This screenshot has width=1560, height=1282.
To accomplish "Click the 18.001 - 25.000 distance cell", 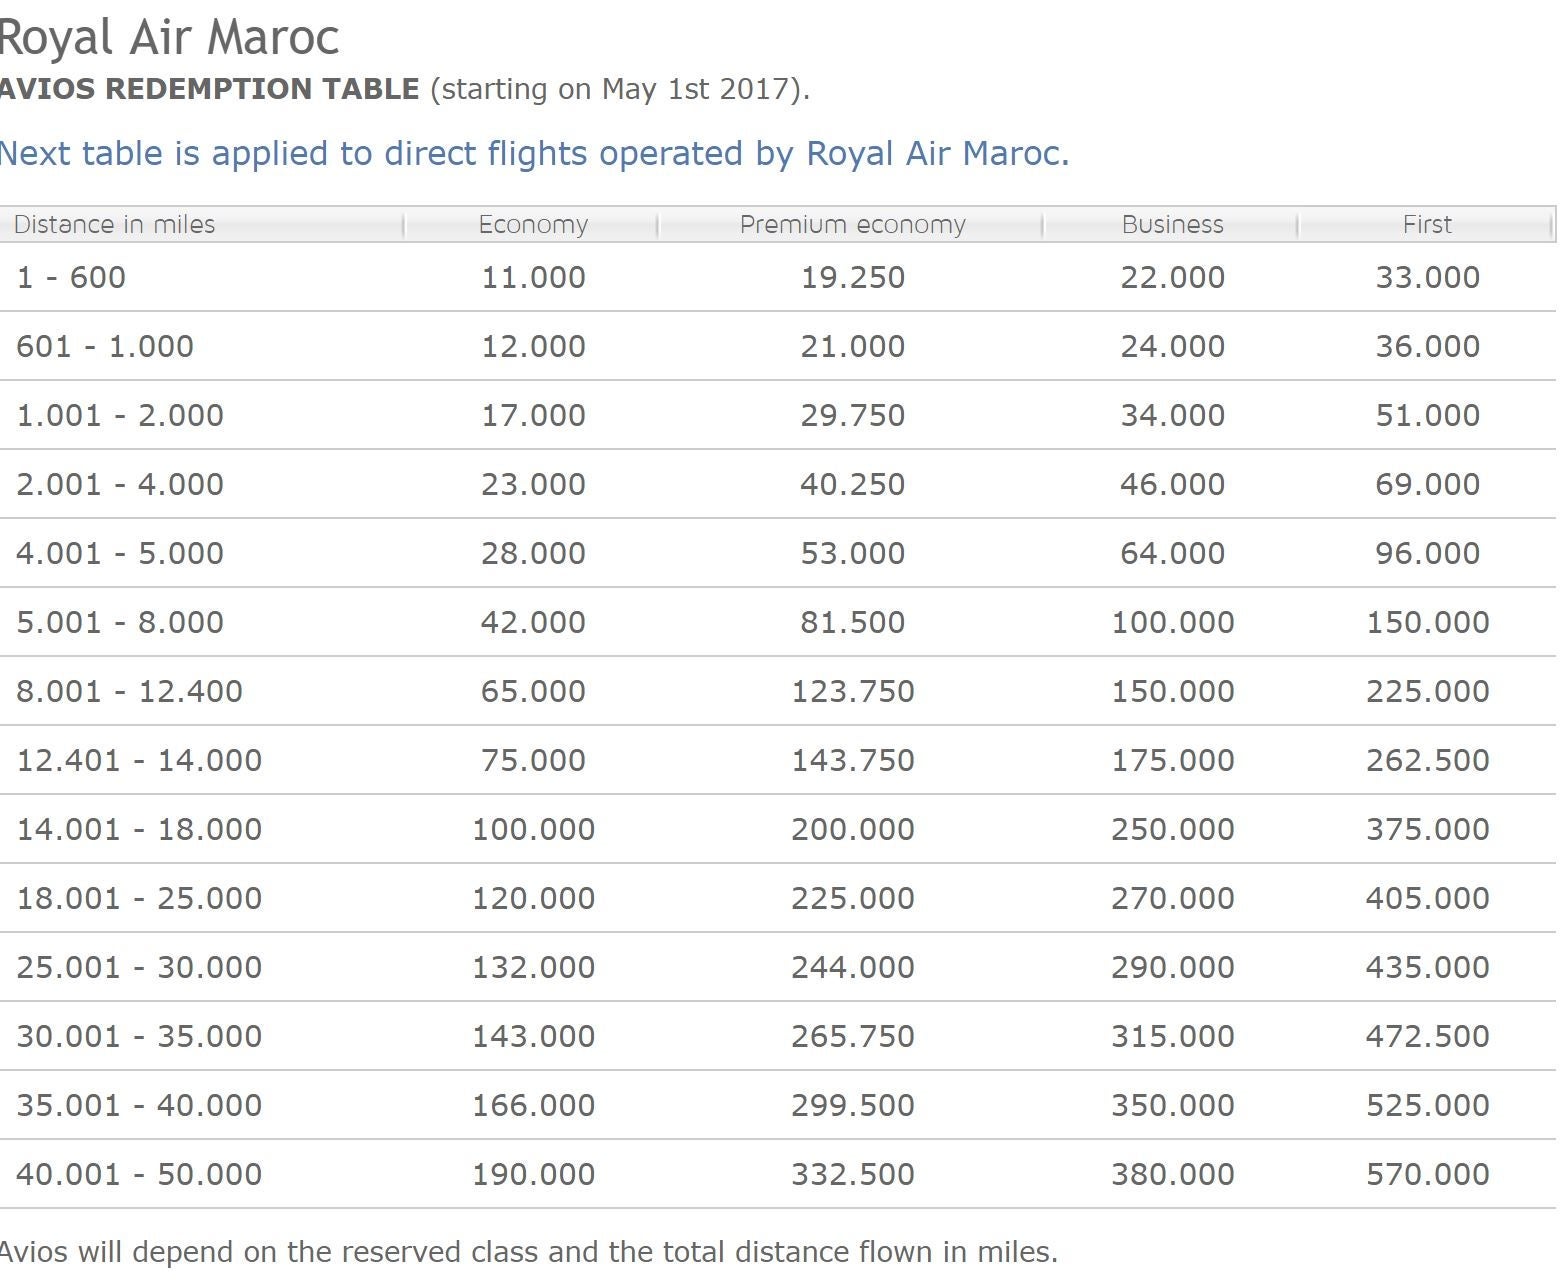I will [x=139, y=898].
